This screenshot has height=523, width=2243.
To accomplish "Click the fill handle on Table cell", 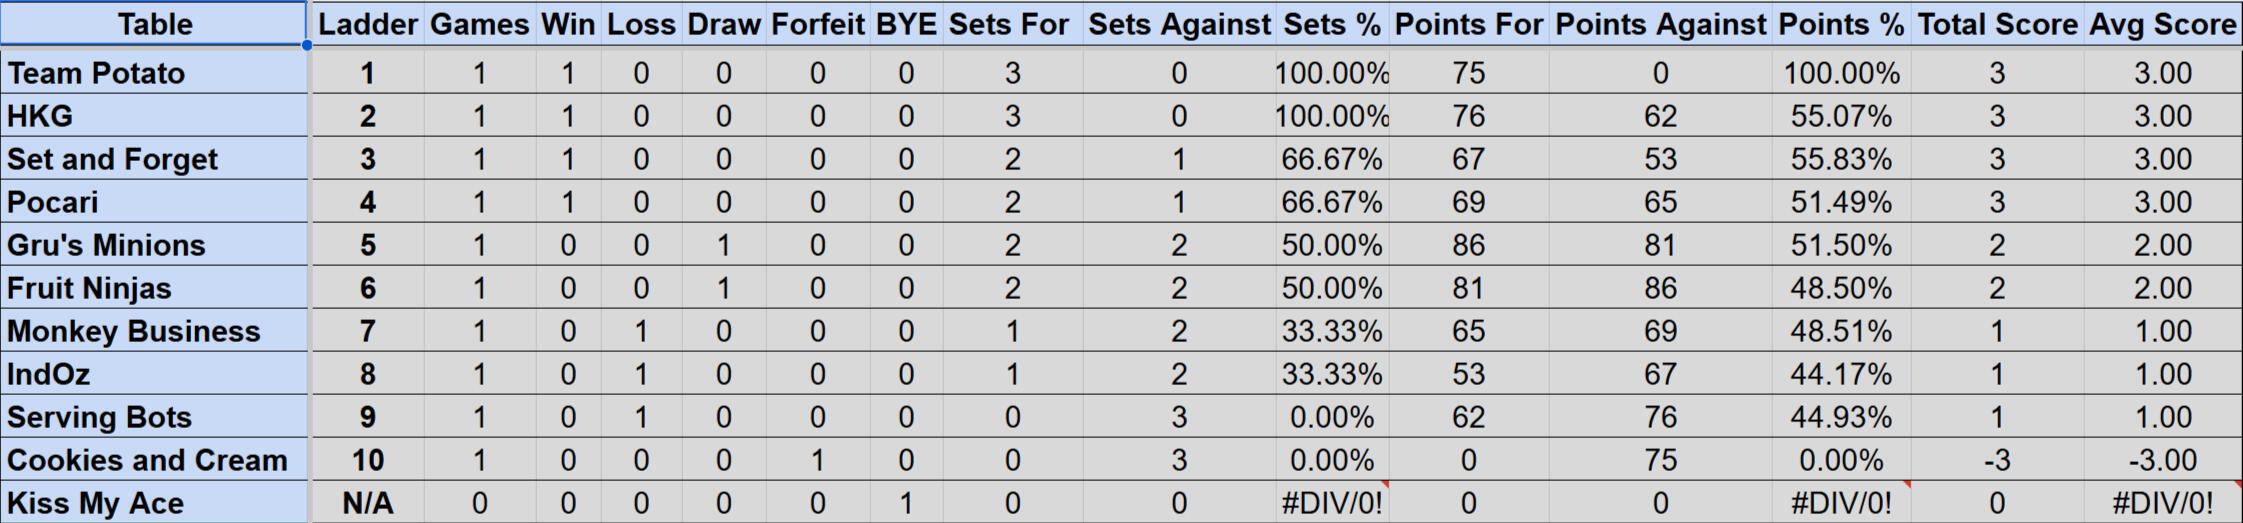I will pos(306,45).
